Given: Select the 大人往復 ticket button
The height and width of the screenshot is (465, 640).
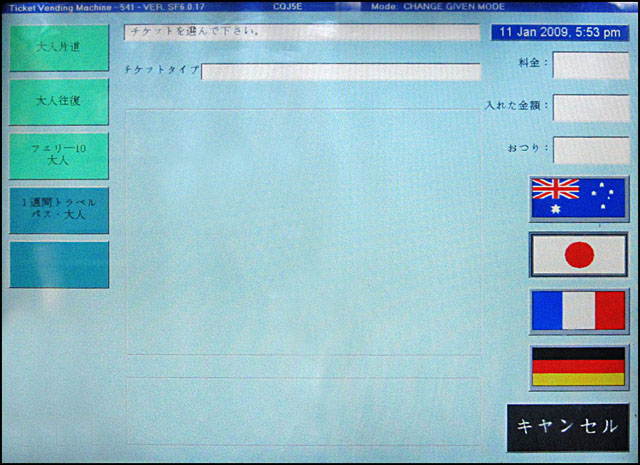Looking at the screenshot, I should pyautogui.click(x=59, y=101).
